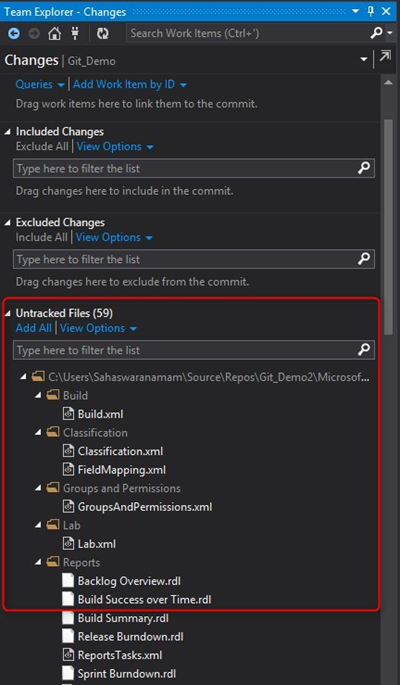Click Include All under Excluded Changes
Screen dimensions: 400x685
point(41,237)
